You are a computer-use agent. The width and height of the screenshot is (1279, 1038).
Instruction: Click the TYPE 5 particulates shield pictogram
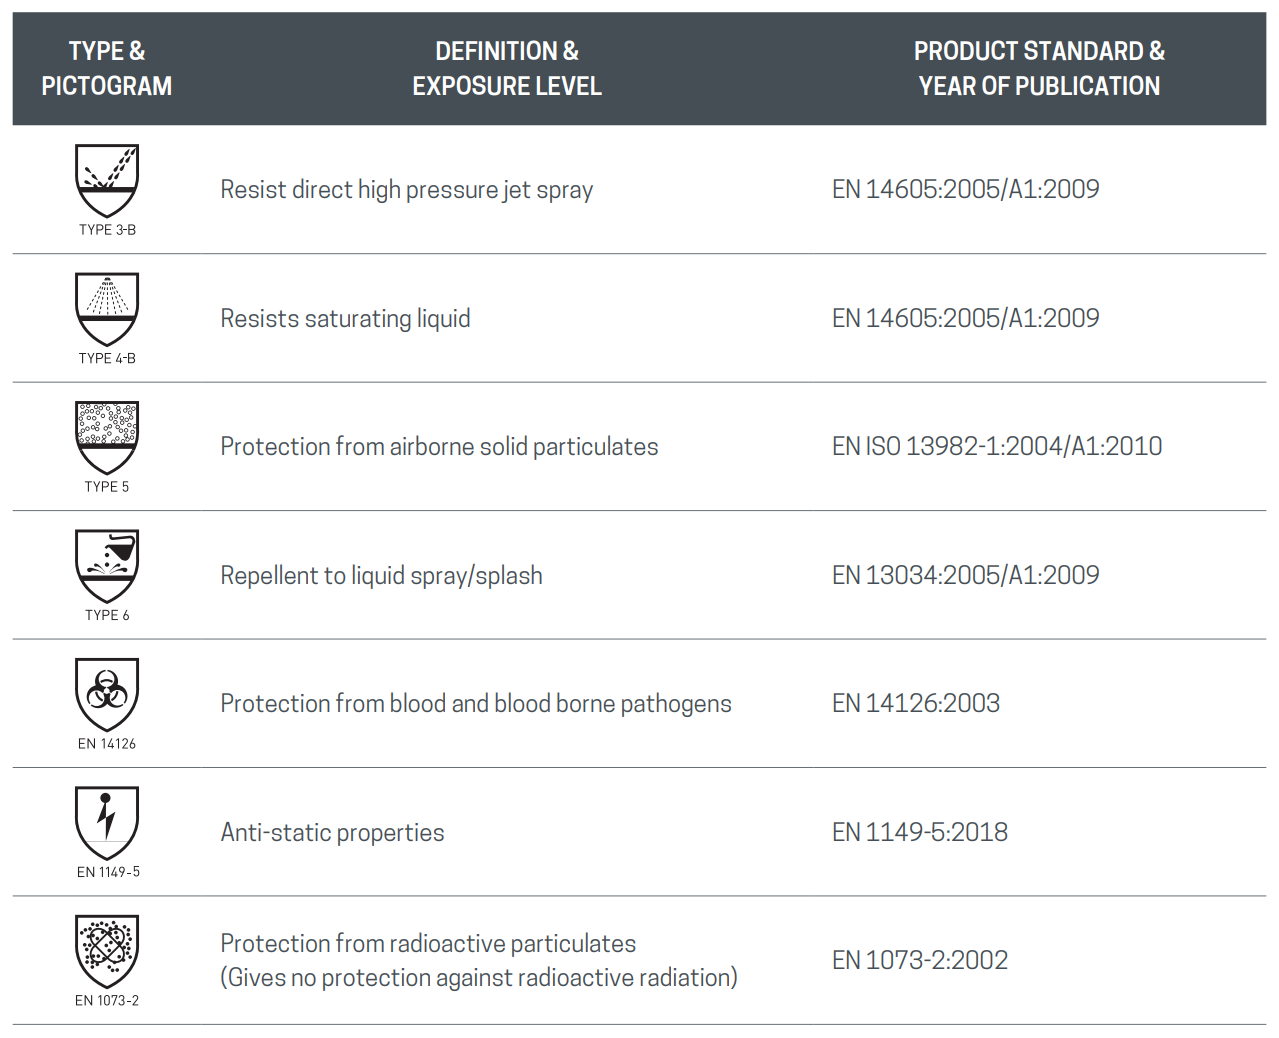[x=107, y=437]
